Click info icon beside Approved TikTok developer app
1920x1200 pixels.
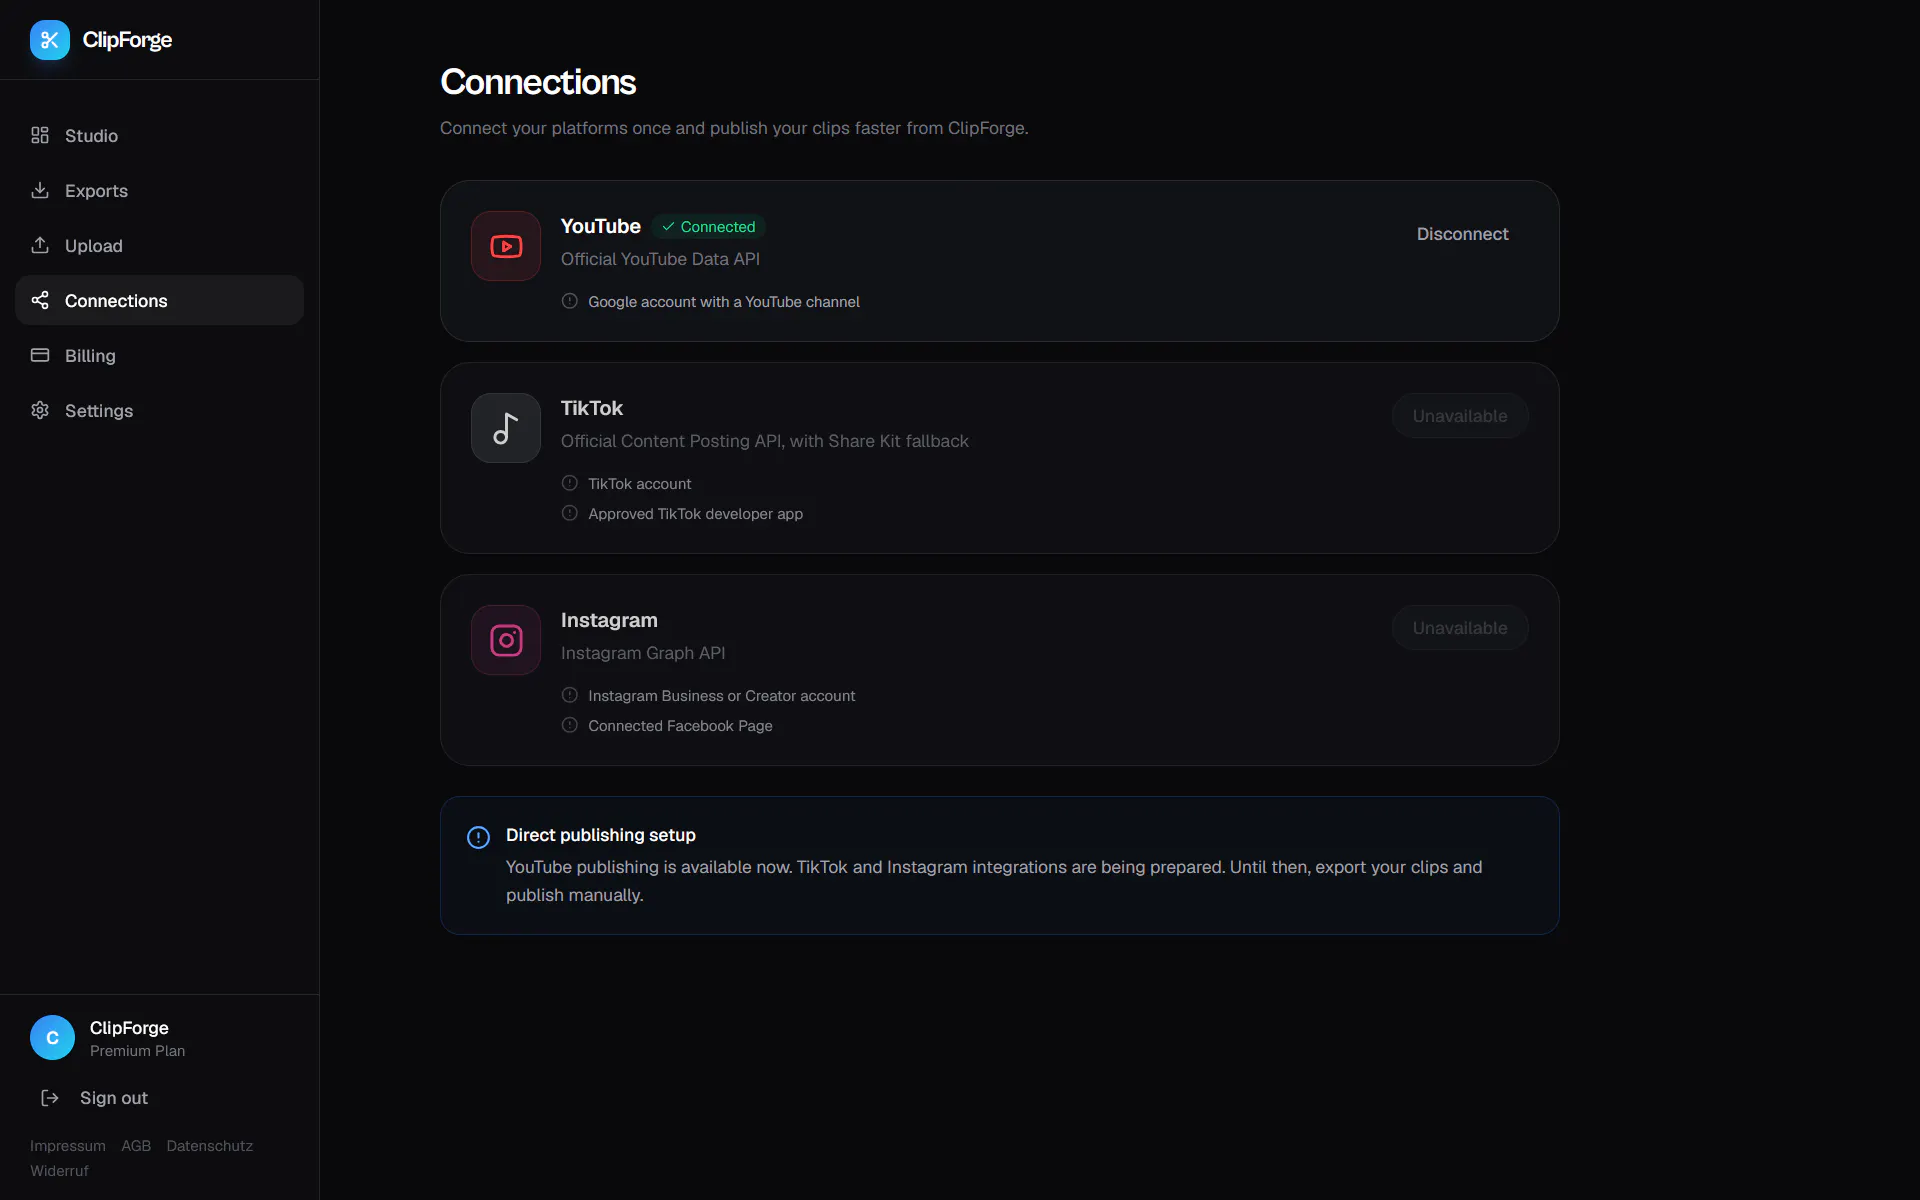click(x=570, y=513)
